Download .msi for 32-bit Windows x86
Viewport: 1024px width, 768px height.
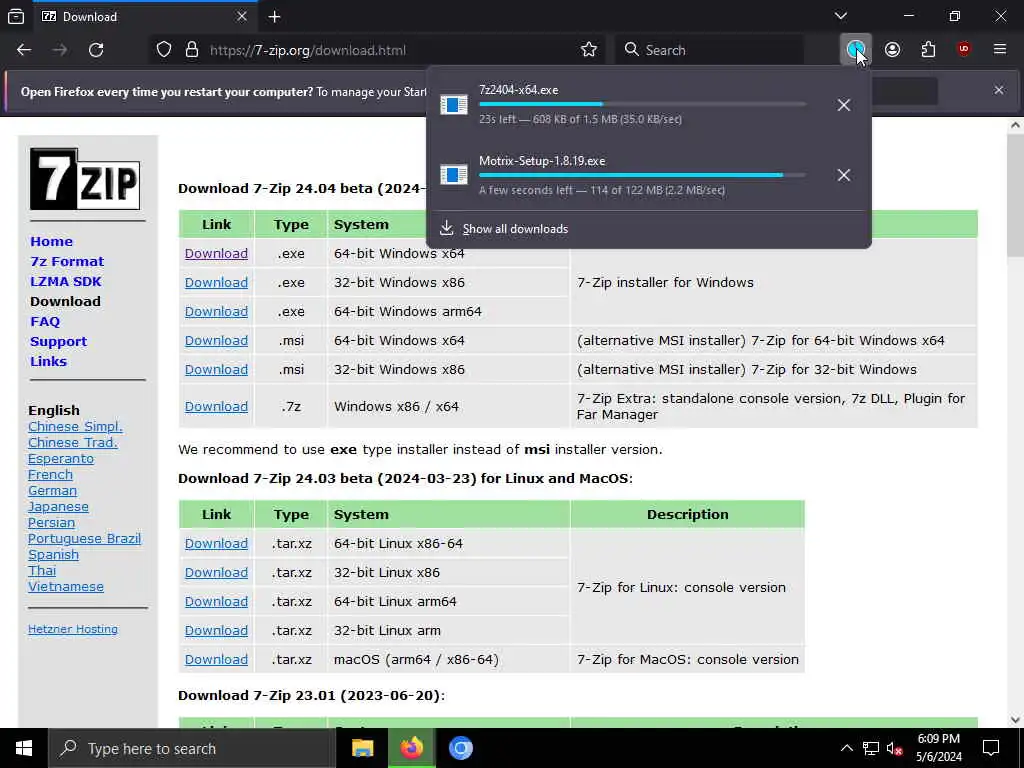coord(216,370)
